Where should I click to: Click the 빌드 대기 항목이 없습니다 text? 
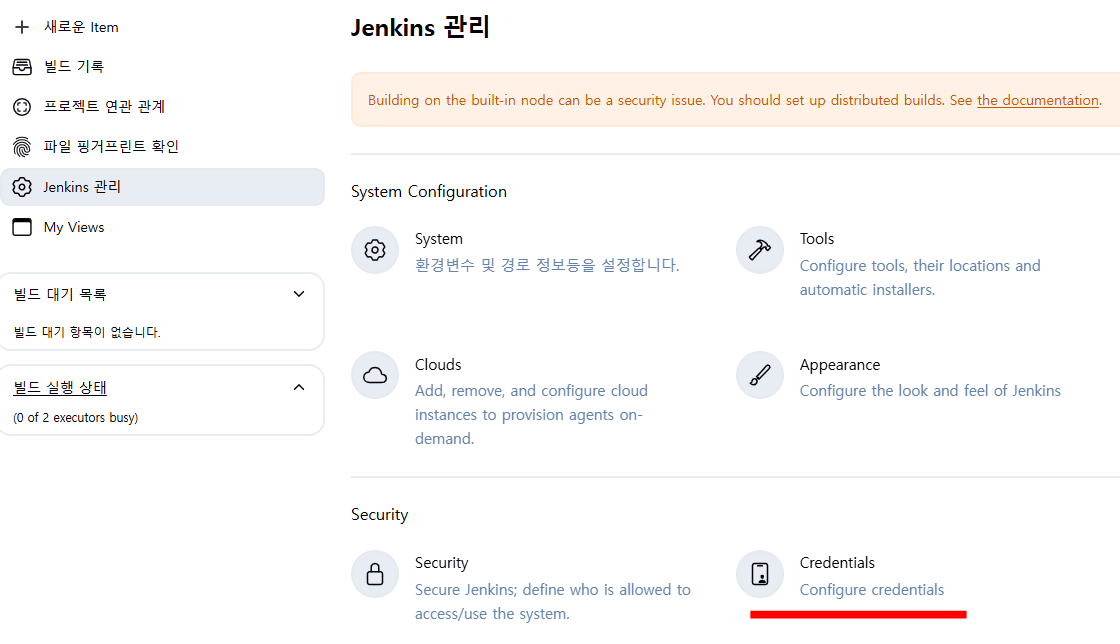tap(87, 332)
